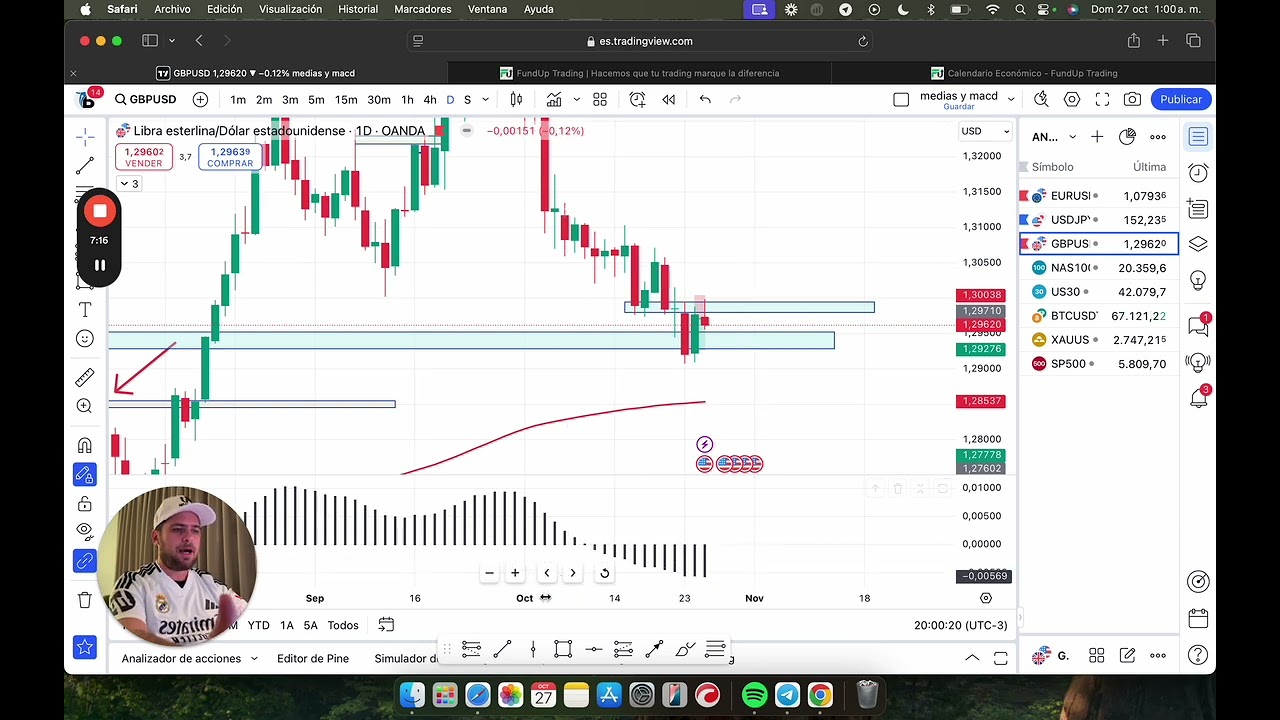
Task: Open the indicators menu
Action: coord(553,99)
